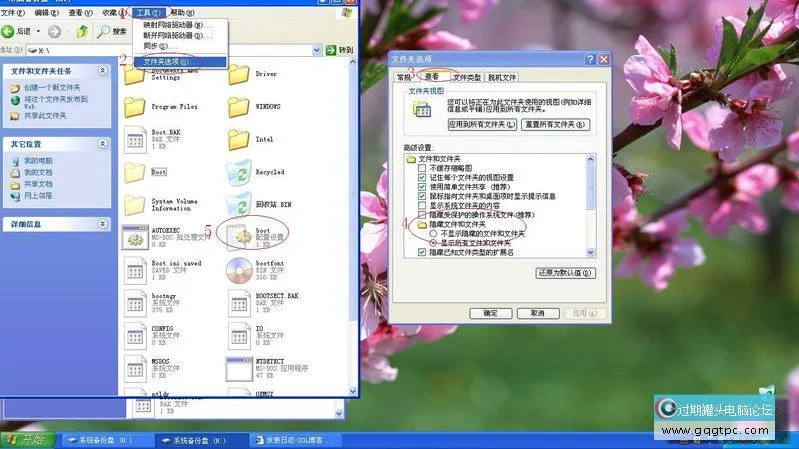Click the Windows 开始 Start button
The height and width of the screenshot is (449, 799).
pyautogui.click(x=26, y=439)
